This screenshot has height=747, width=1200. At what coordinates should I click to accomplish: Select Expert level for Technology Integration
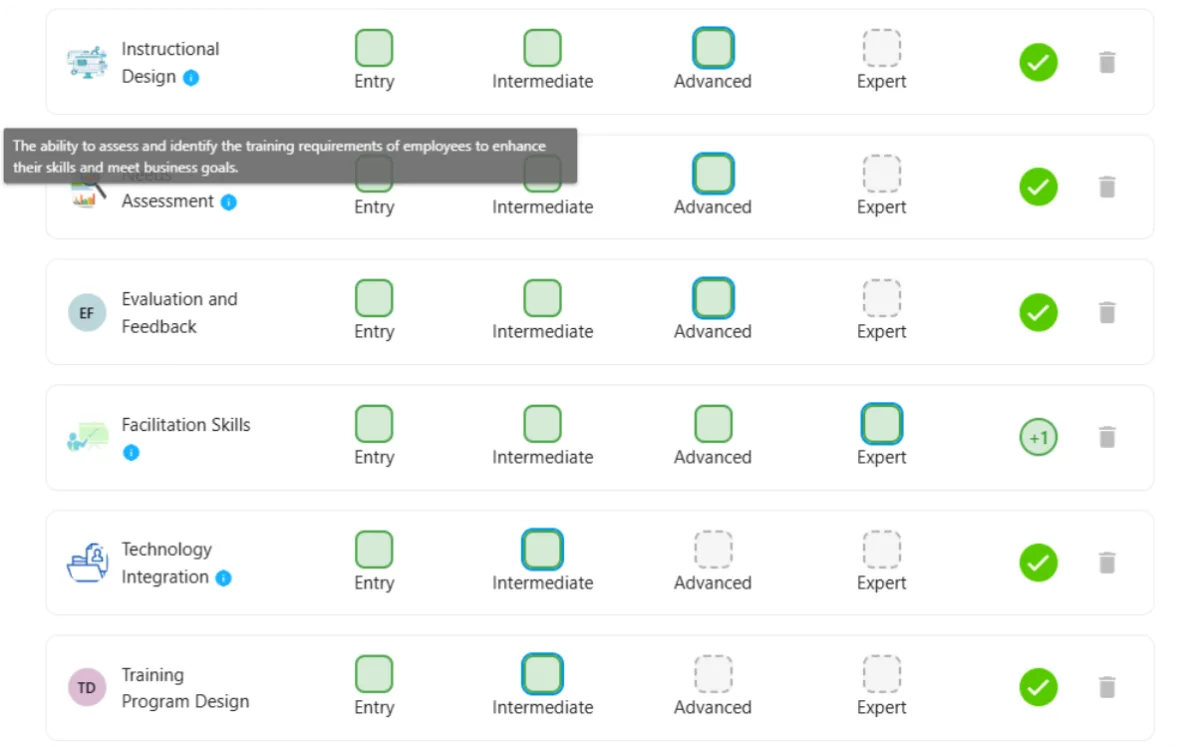coord(882,549)
